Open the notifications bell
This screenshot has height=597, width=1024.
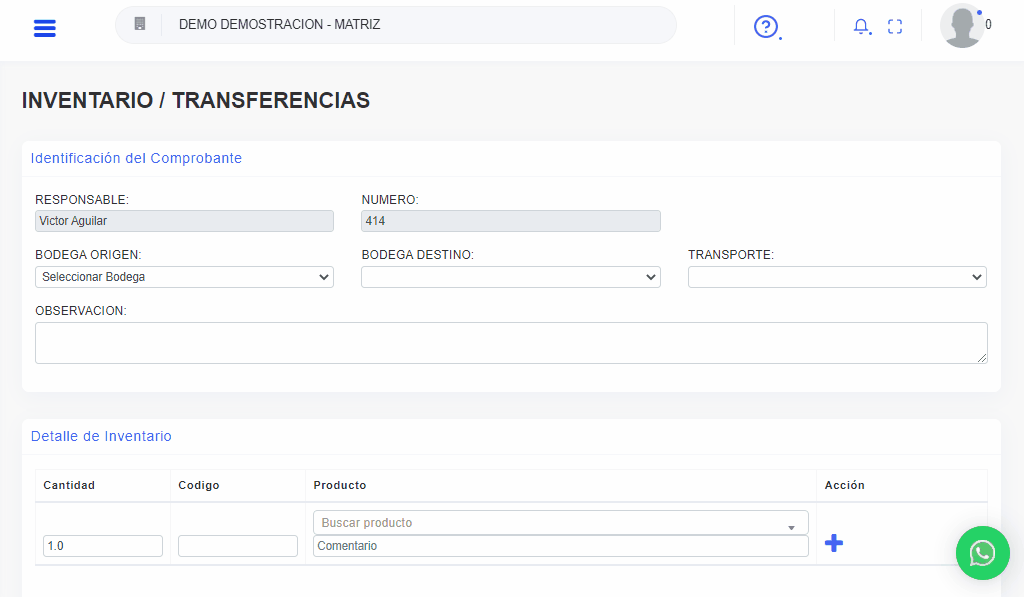point(860,27)
